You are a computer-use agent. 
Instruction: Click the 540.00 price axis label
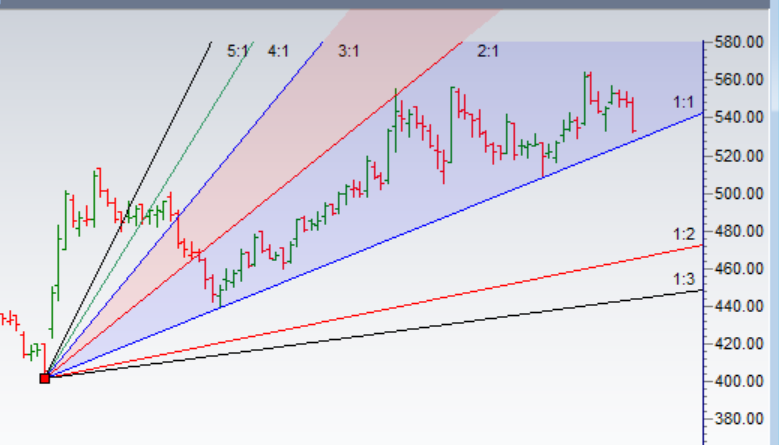[x=739, y=118]
